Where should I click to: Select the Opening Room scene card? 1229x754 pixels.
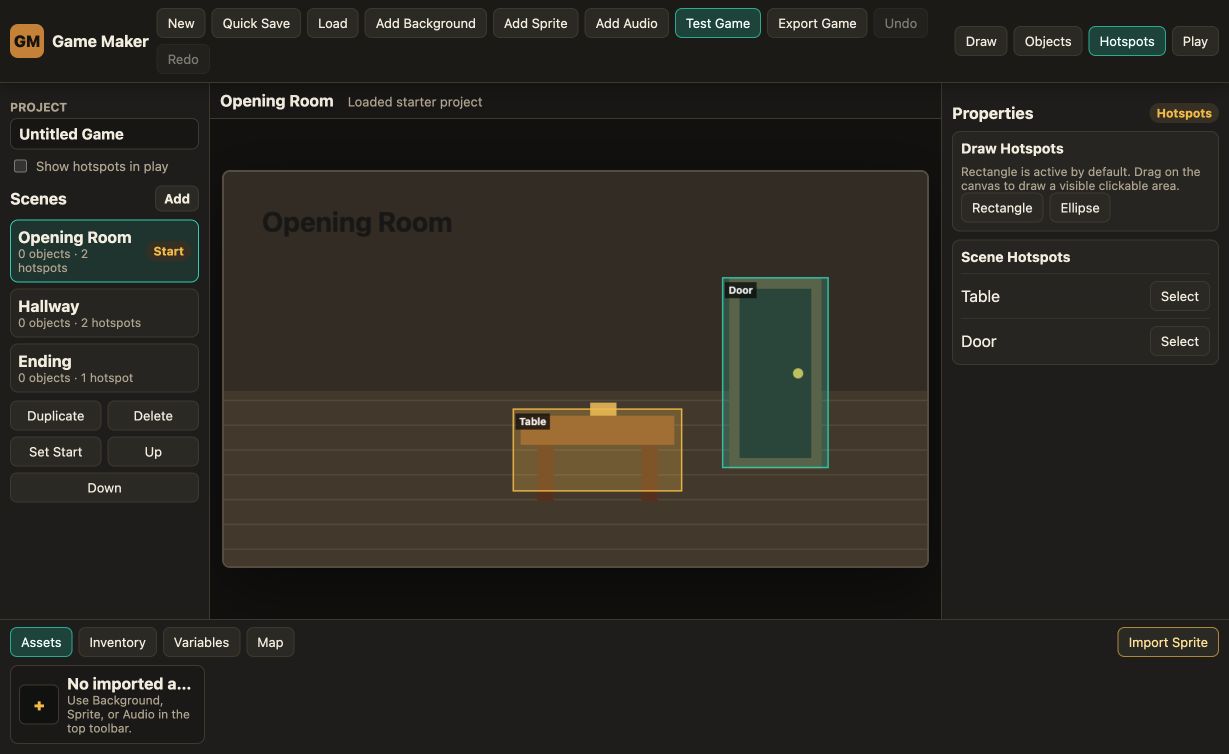pyautogui.click(x=104, y=251)
